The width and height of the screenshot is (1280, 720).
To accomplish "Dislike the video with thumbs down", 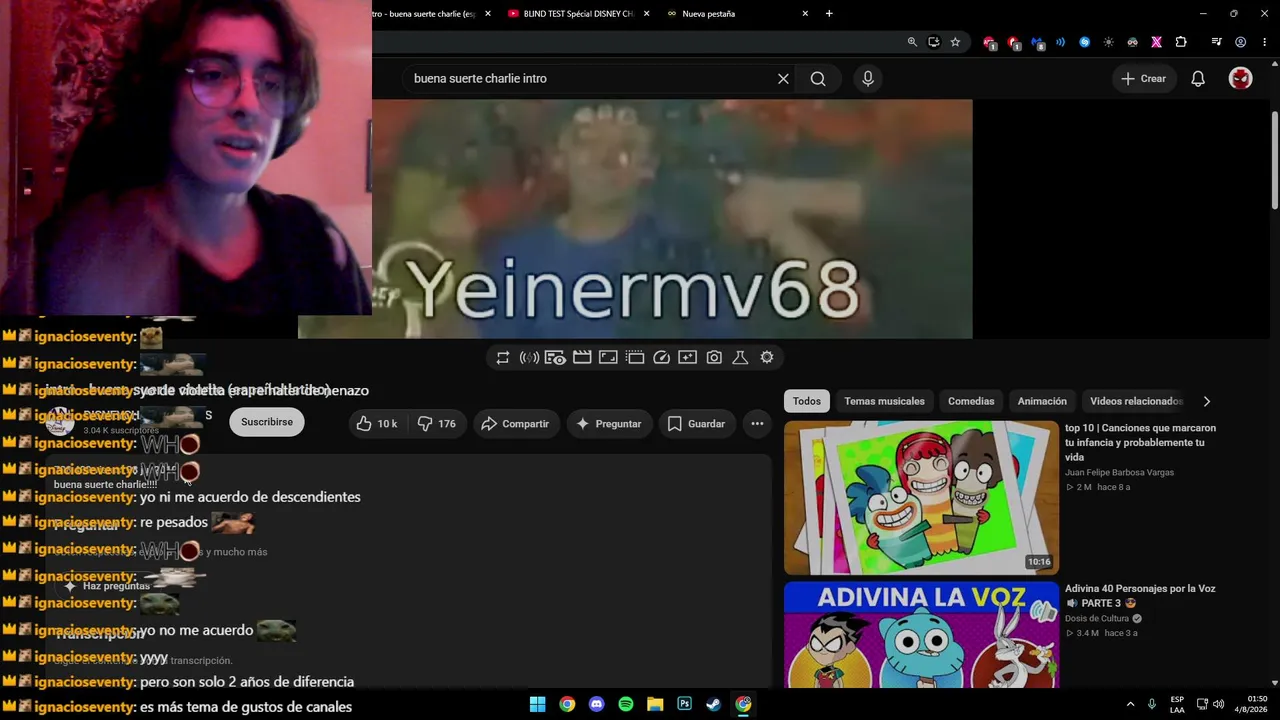I will click(x=436, y=424).
